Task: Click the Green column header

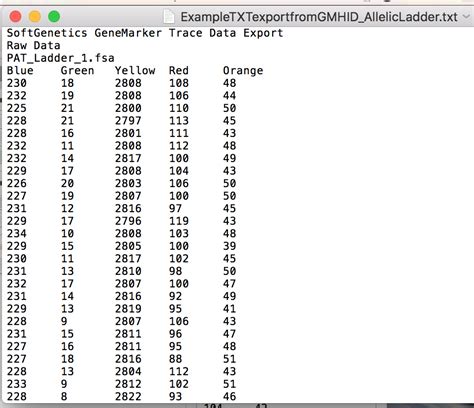Action: click(77, 71)
